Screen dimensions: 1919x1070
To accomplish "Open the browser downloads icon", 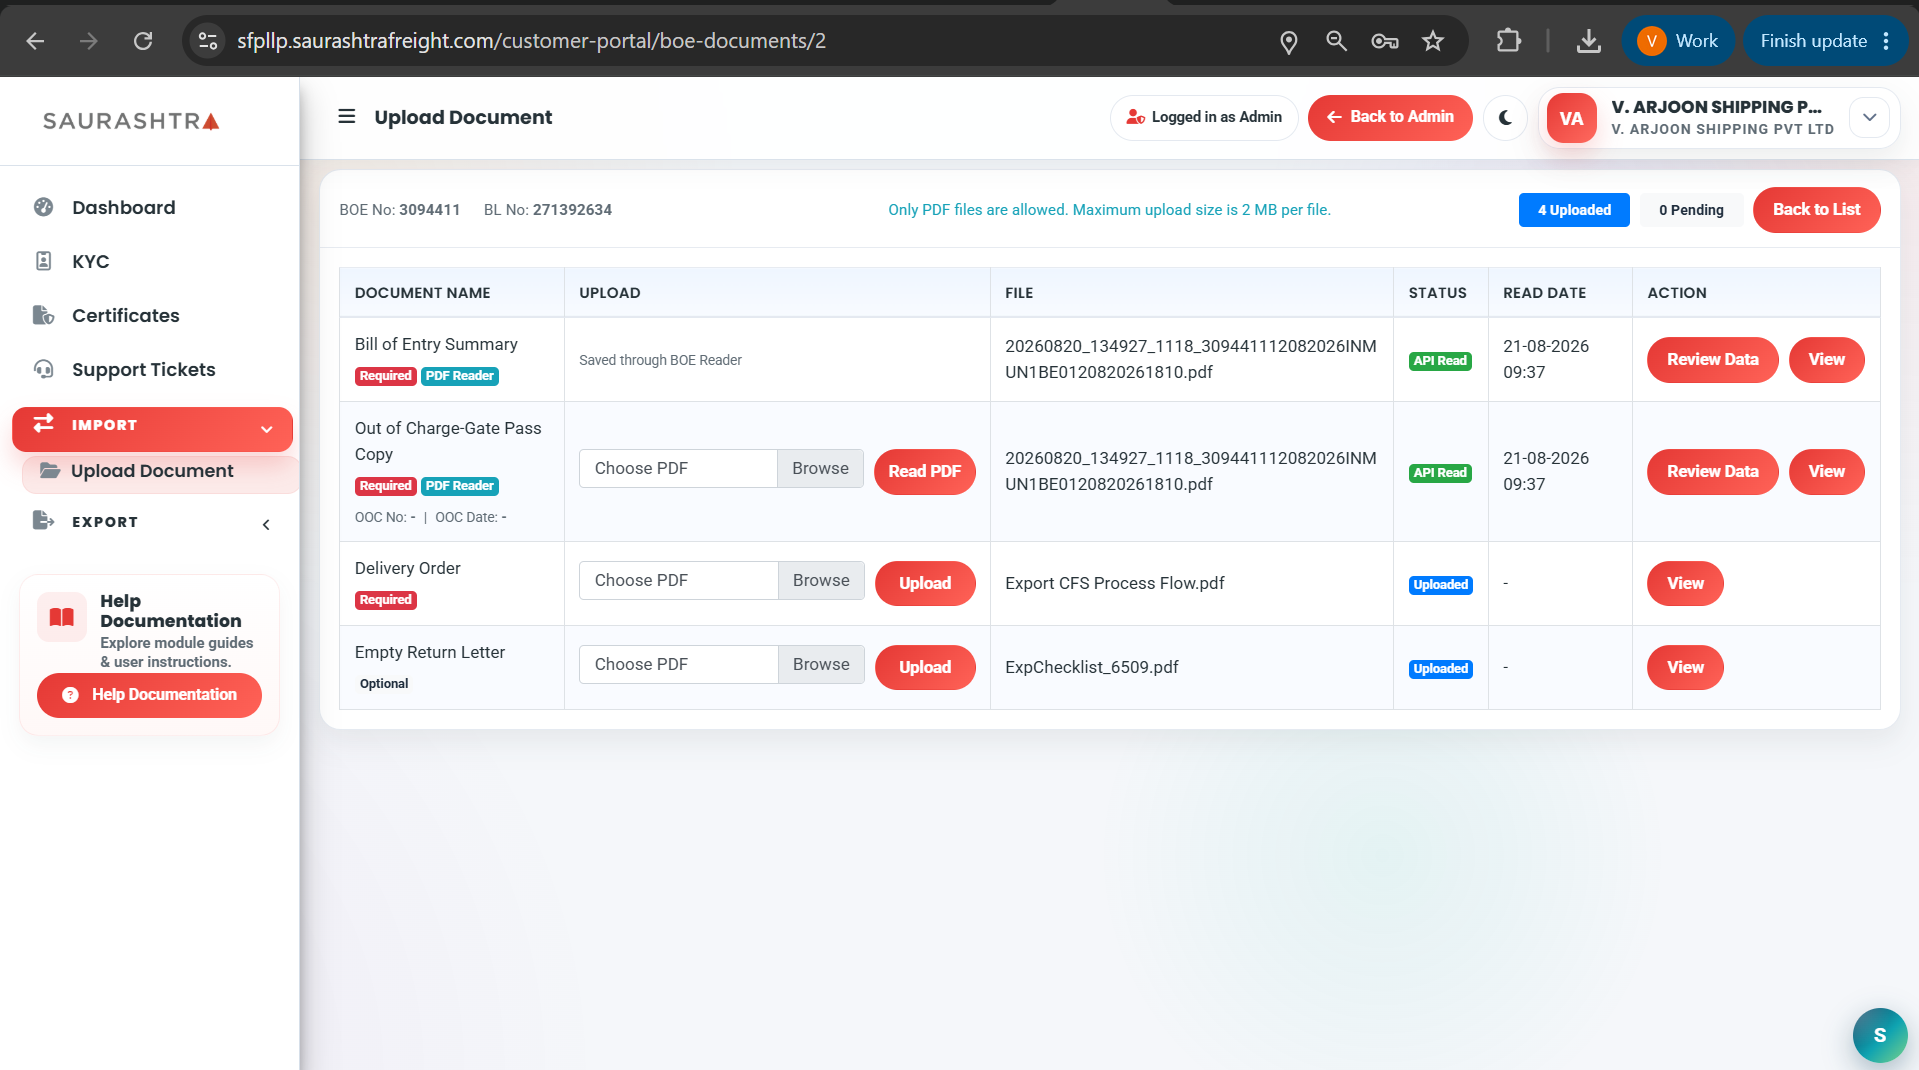I will (1588, 41).
